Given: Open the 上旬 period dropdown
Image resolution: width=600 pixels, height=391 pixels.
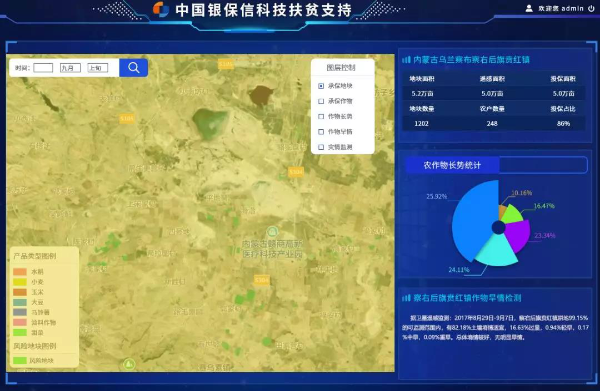Looking at the screenshot, I should click(98, 68).
